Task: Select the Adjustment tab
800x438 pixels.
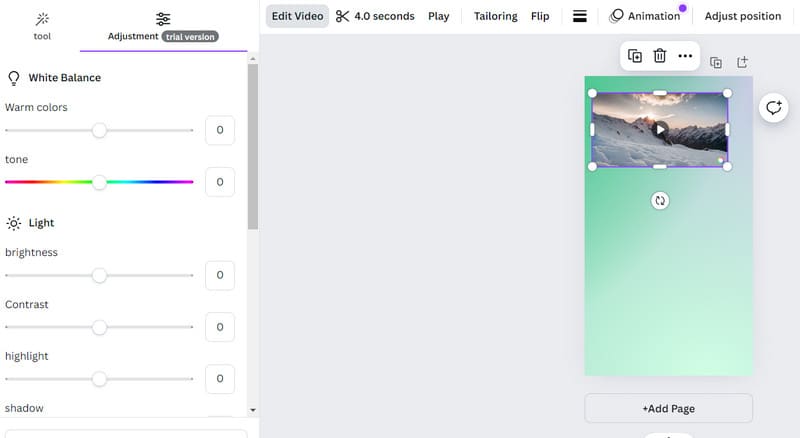Action: [162, 26]
